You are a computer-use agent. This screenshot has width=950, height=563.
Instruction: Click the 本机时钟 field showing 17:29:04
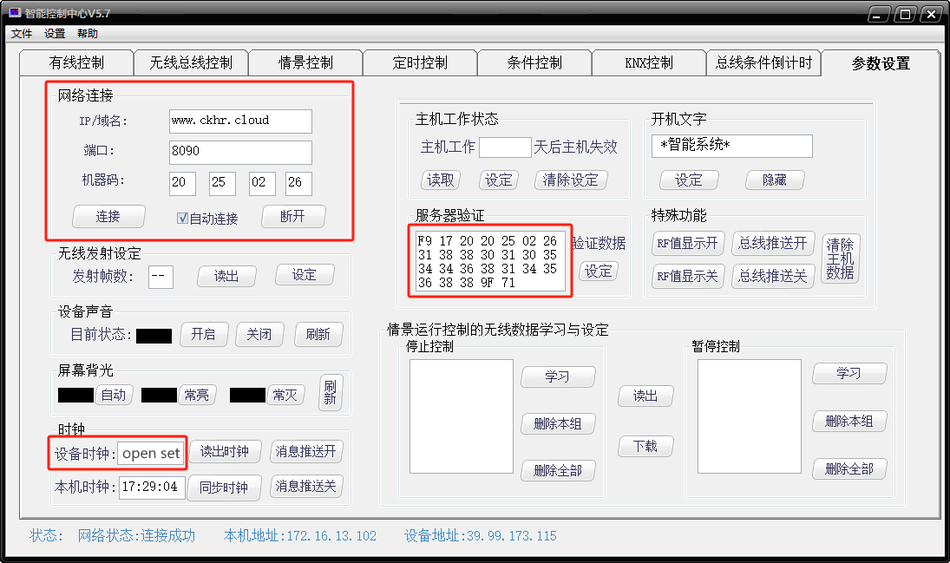pos(151,487)
